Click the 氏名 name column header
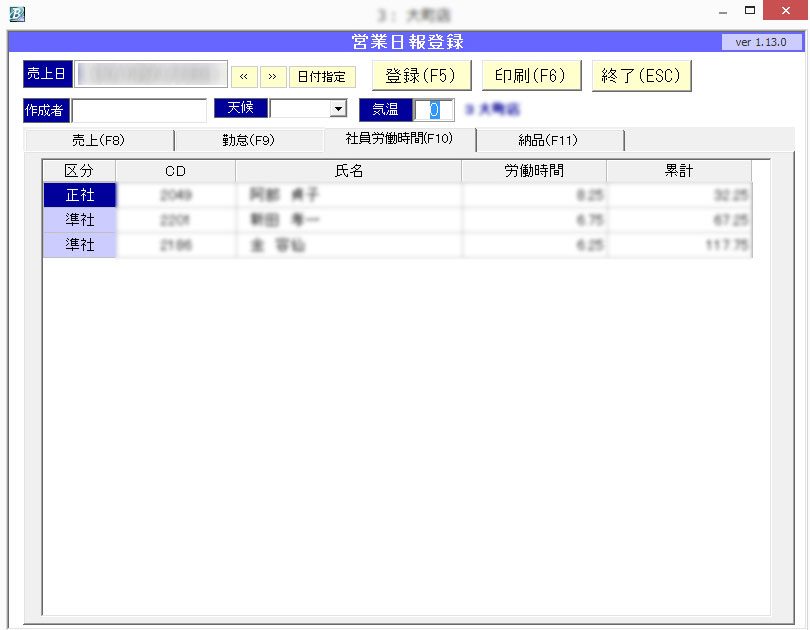This screenshot has height=630, width=810. click(348, 171)
